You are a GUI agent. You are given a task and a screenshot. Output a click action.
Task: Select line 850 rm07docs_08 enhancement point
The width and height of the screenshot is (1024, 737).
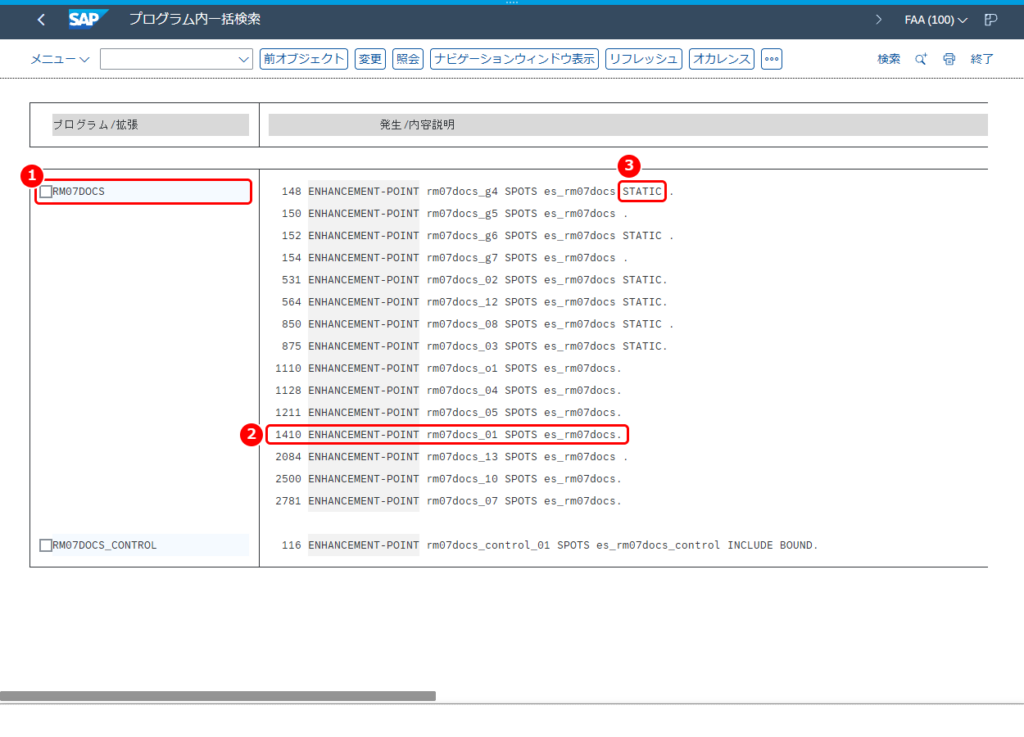click(477, 324)
